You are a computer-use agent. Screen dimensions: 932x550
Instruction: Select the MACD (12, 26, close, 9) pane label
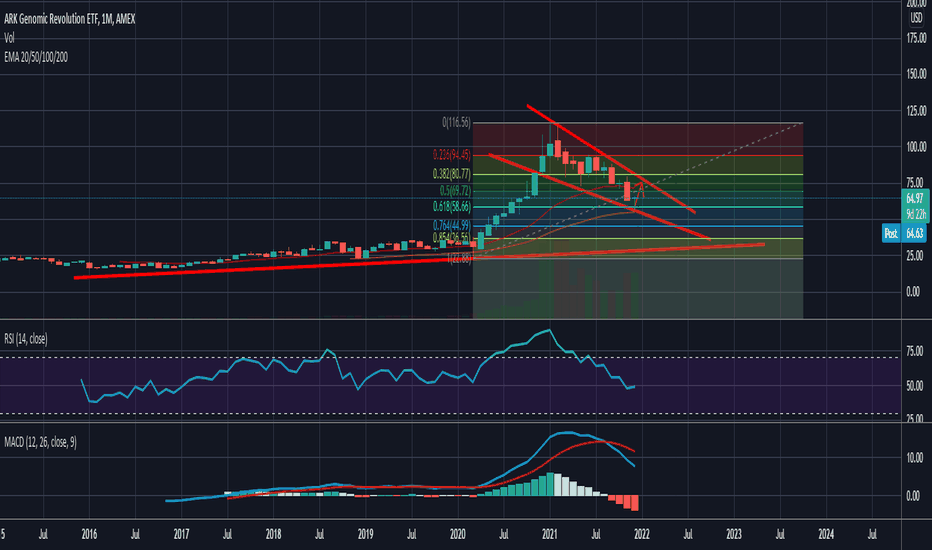[x=40, y=442]
